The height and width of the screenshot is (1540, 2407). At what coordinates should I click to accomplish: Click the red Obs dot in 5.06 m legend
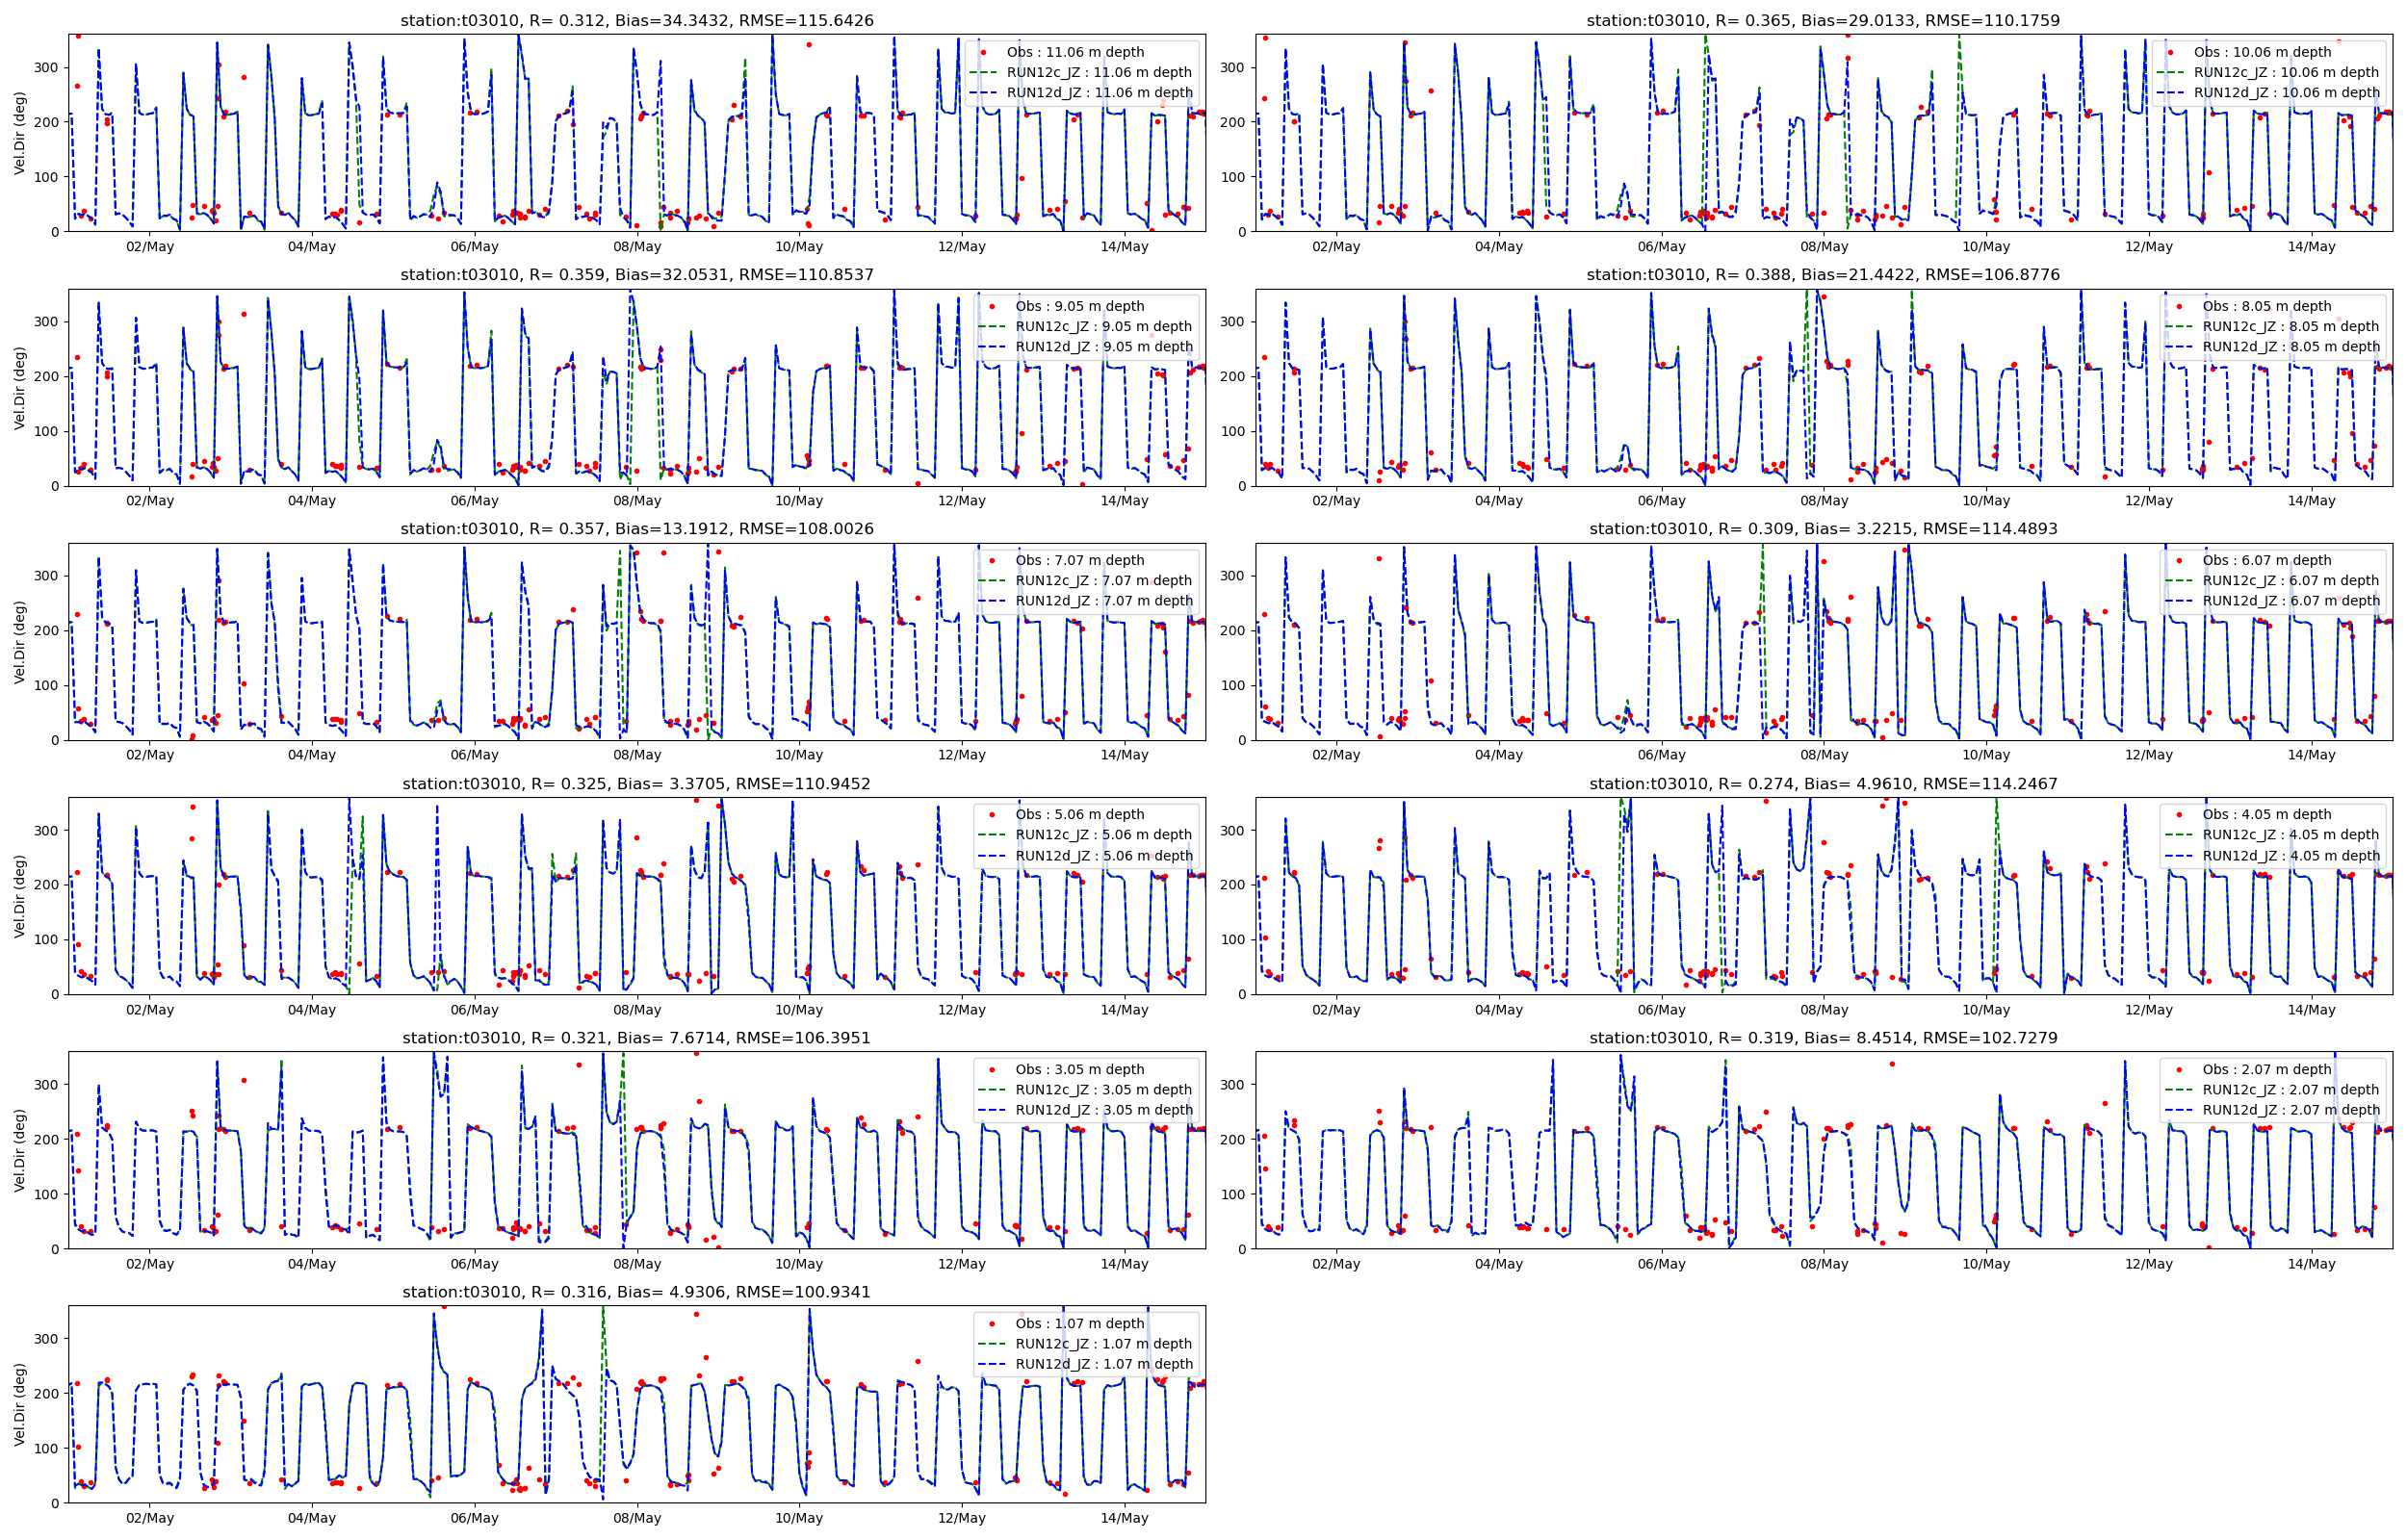click(991, 814)
